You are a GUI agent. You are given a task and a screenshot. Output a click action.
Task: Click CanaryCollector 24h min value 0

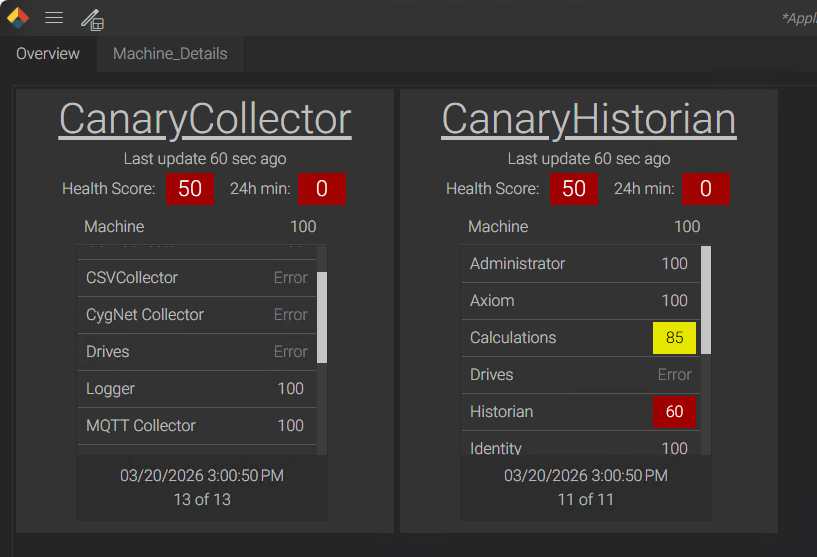[321, 189]
